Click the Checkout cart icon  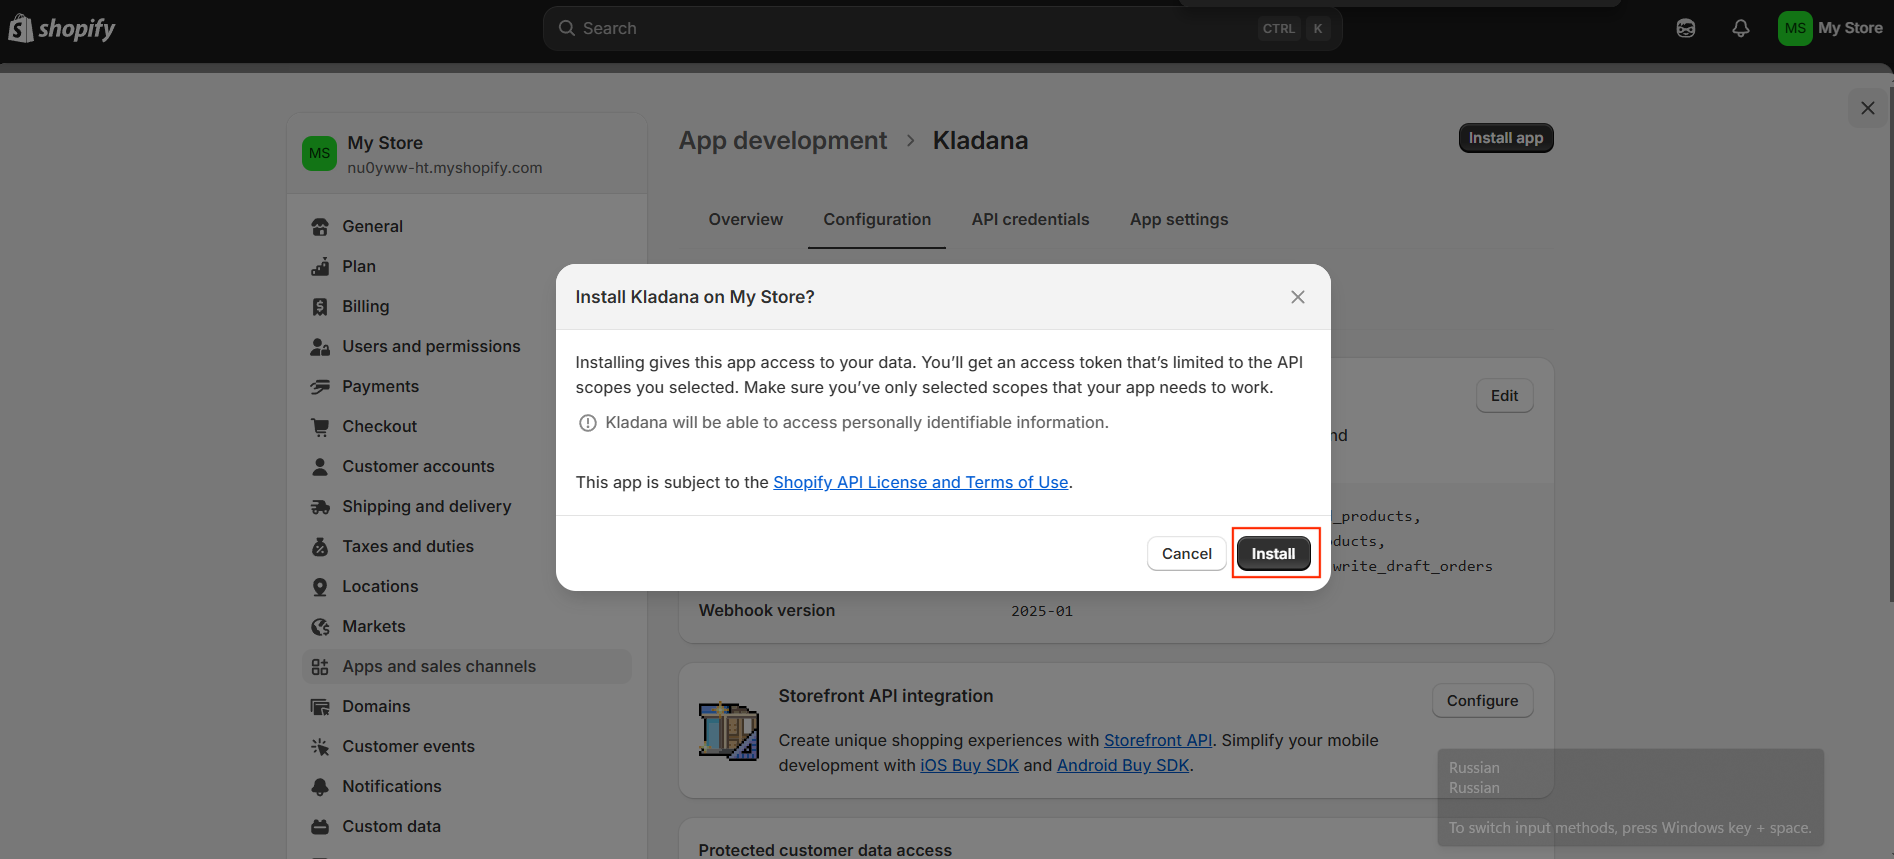[x=320, y=427]
